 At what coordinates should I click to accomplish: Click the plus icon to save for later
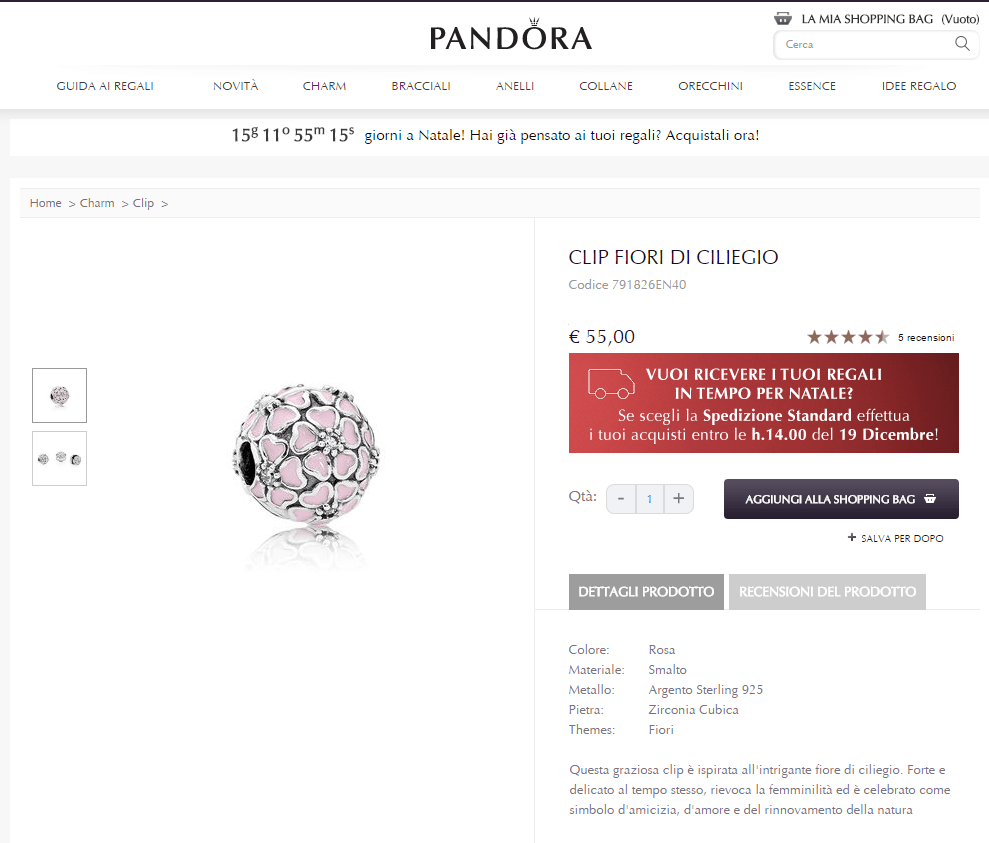(852, 538)
